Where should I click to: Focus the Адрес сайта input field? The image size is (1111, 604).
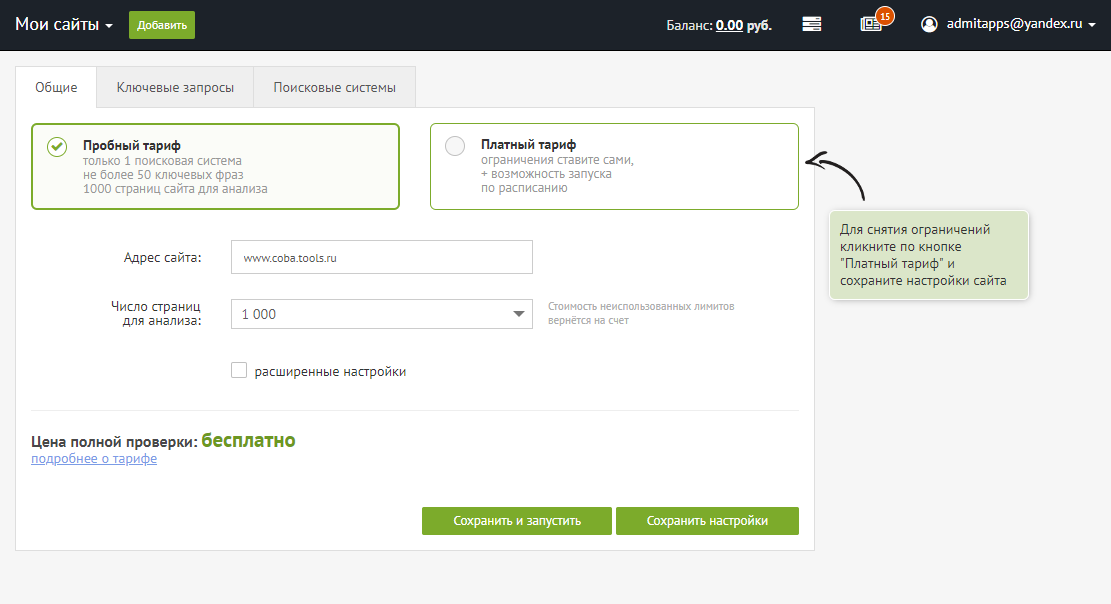382,257
